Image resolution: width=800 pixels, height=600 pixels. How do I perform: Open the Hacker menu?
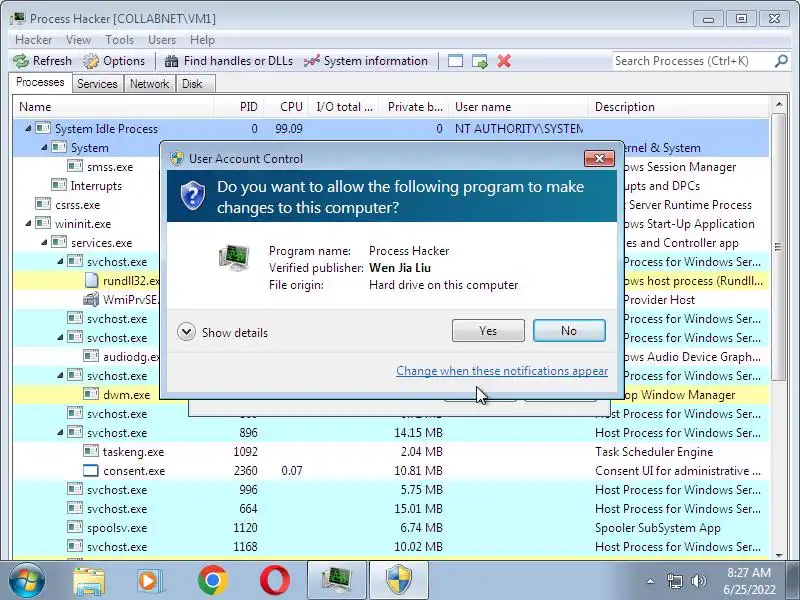tap(33, 40)
